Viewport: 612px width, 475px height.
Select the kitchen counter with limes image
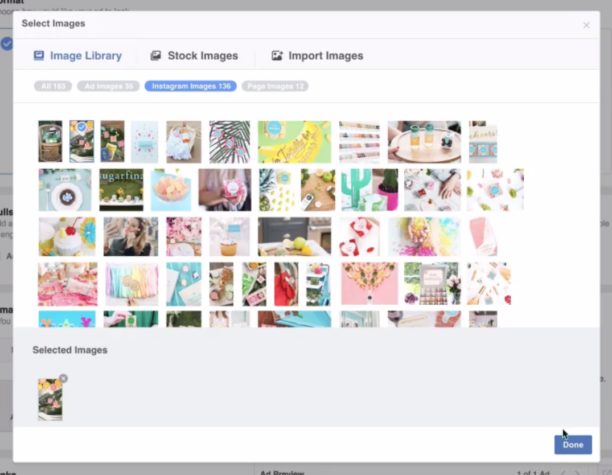[x=294, y=237]
